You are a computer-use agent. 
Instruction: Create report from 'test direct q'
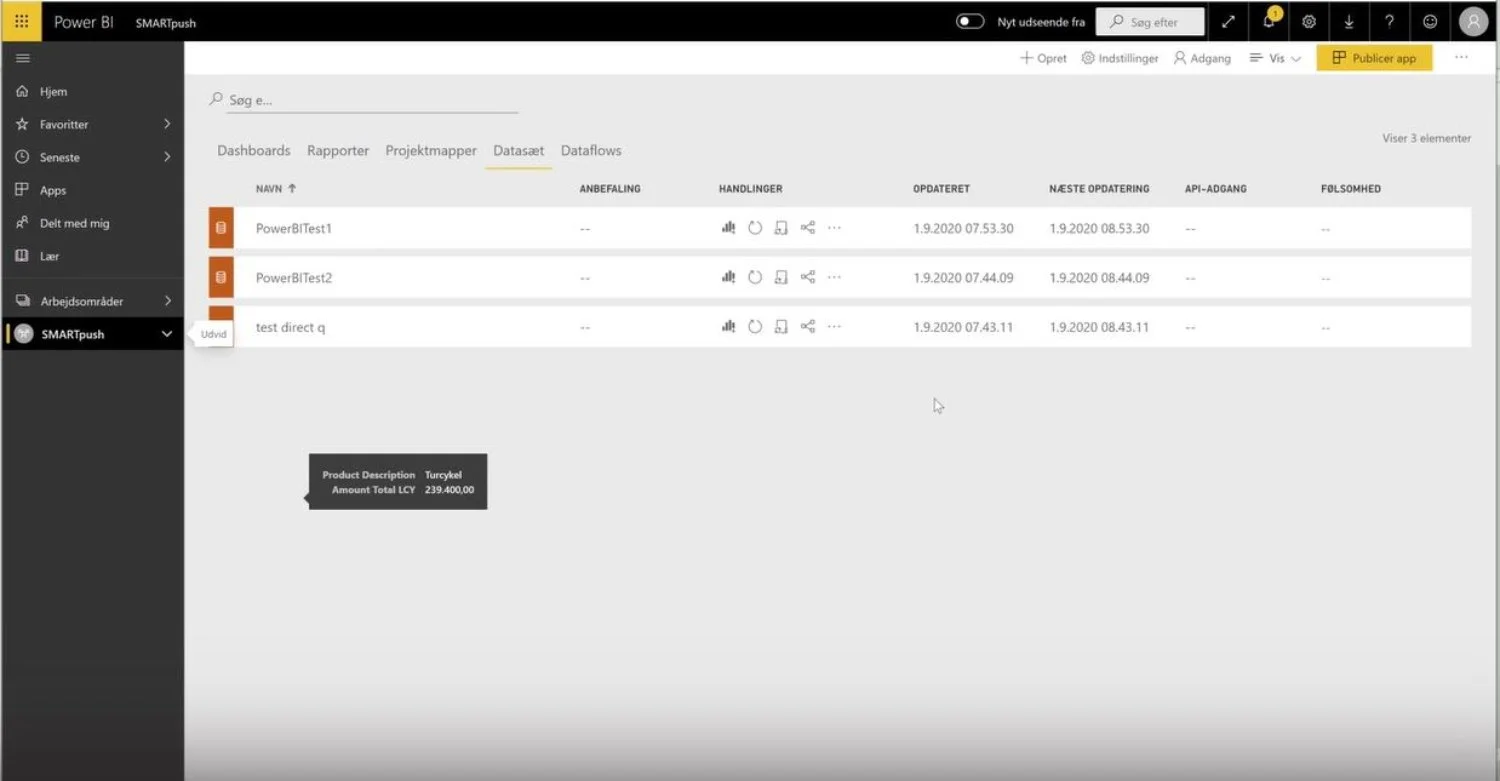click(728, 326)
